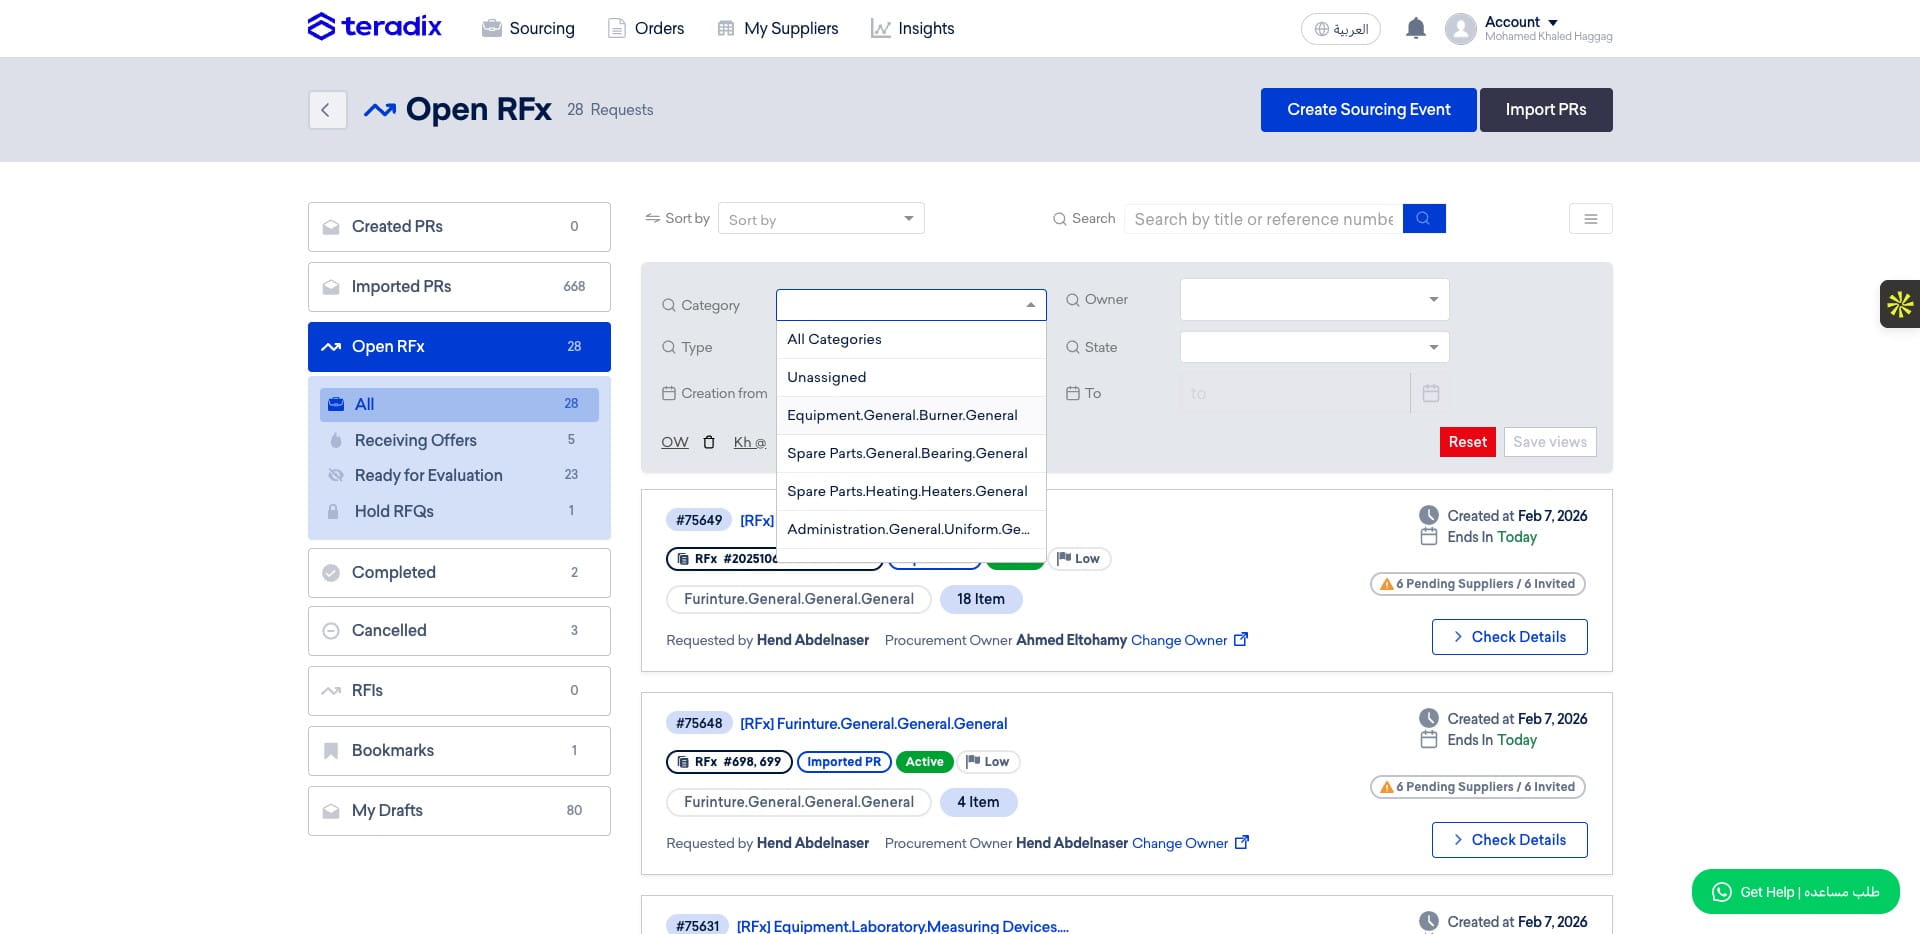This screenshot has width=1920, height=934.
Task: Open Equipment.Laboratory.Measuring Devices request #75631
Action: click(x=902, y=926)
